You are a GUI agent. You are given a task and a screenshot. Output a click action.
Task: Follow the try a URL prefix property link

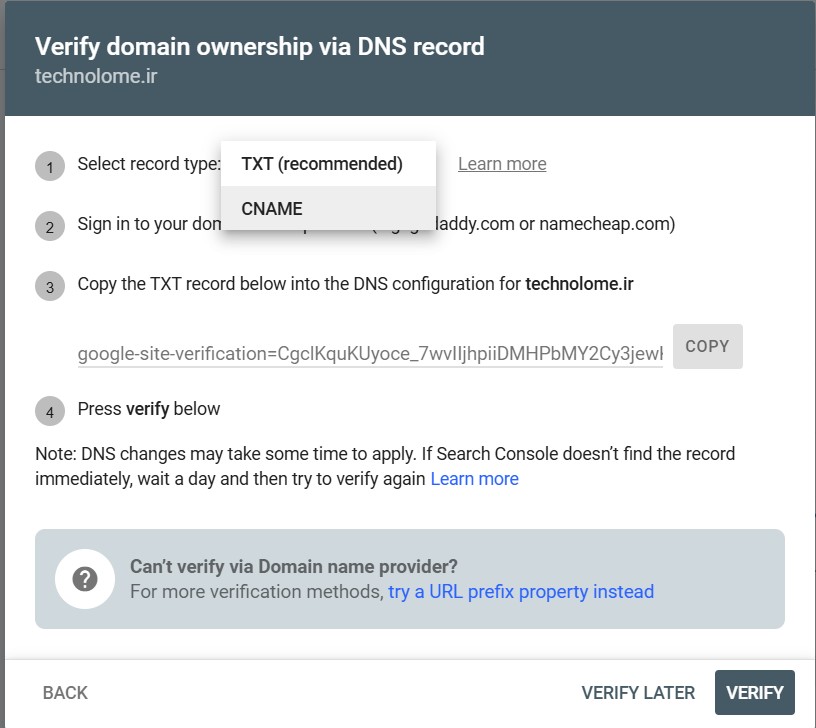coord(521,592)
